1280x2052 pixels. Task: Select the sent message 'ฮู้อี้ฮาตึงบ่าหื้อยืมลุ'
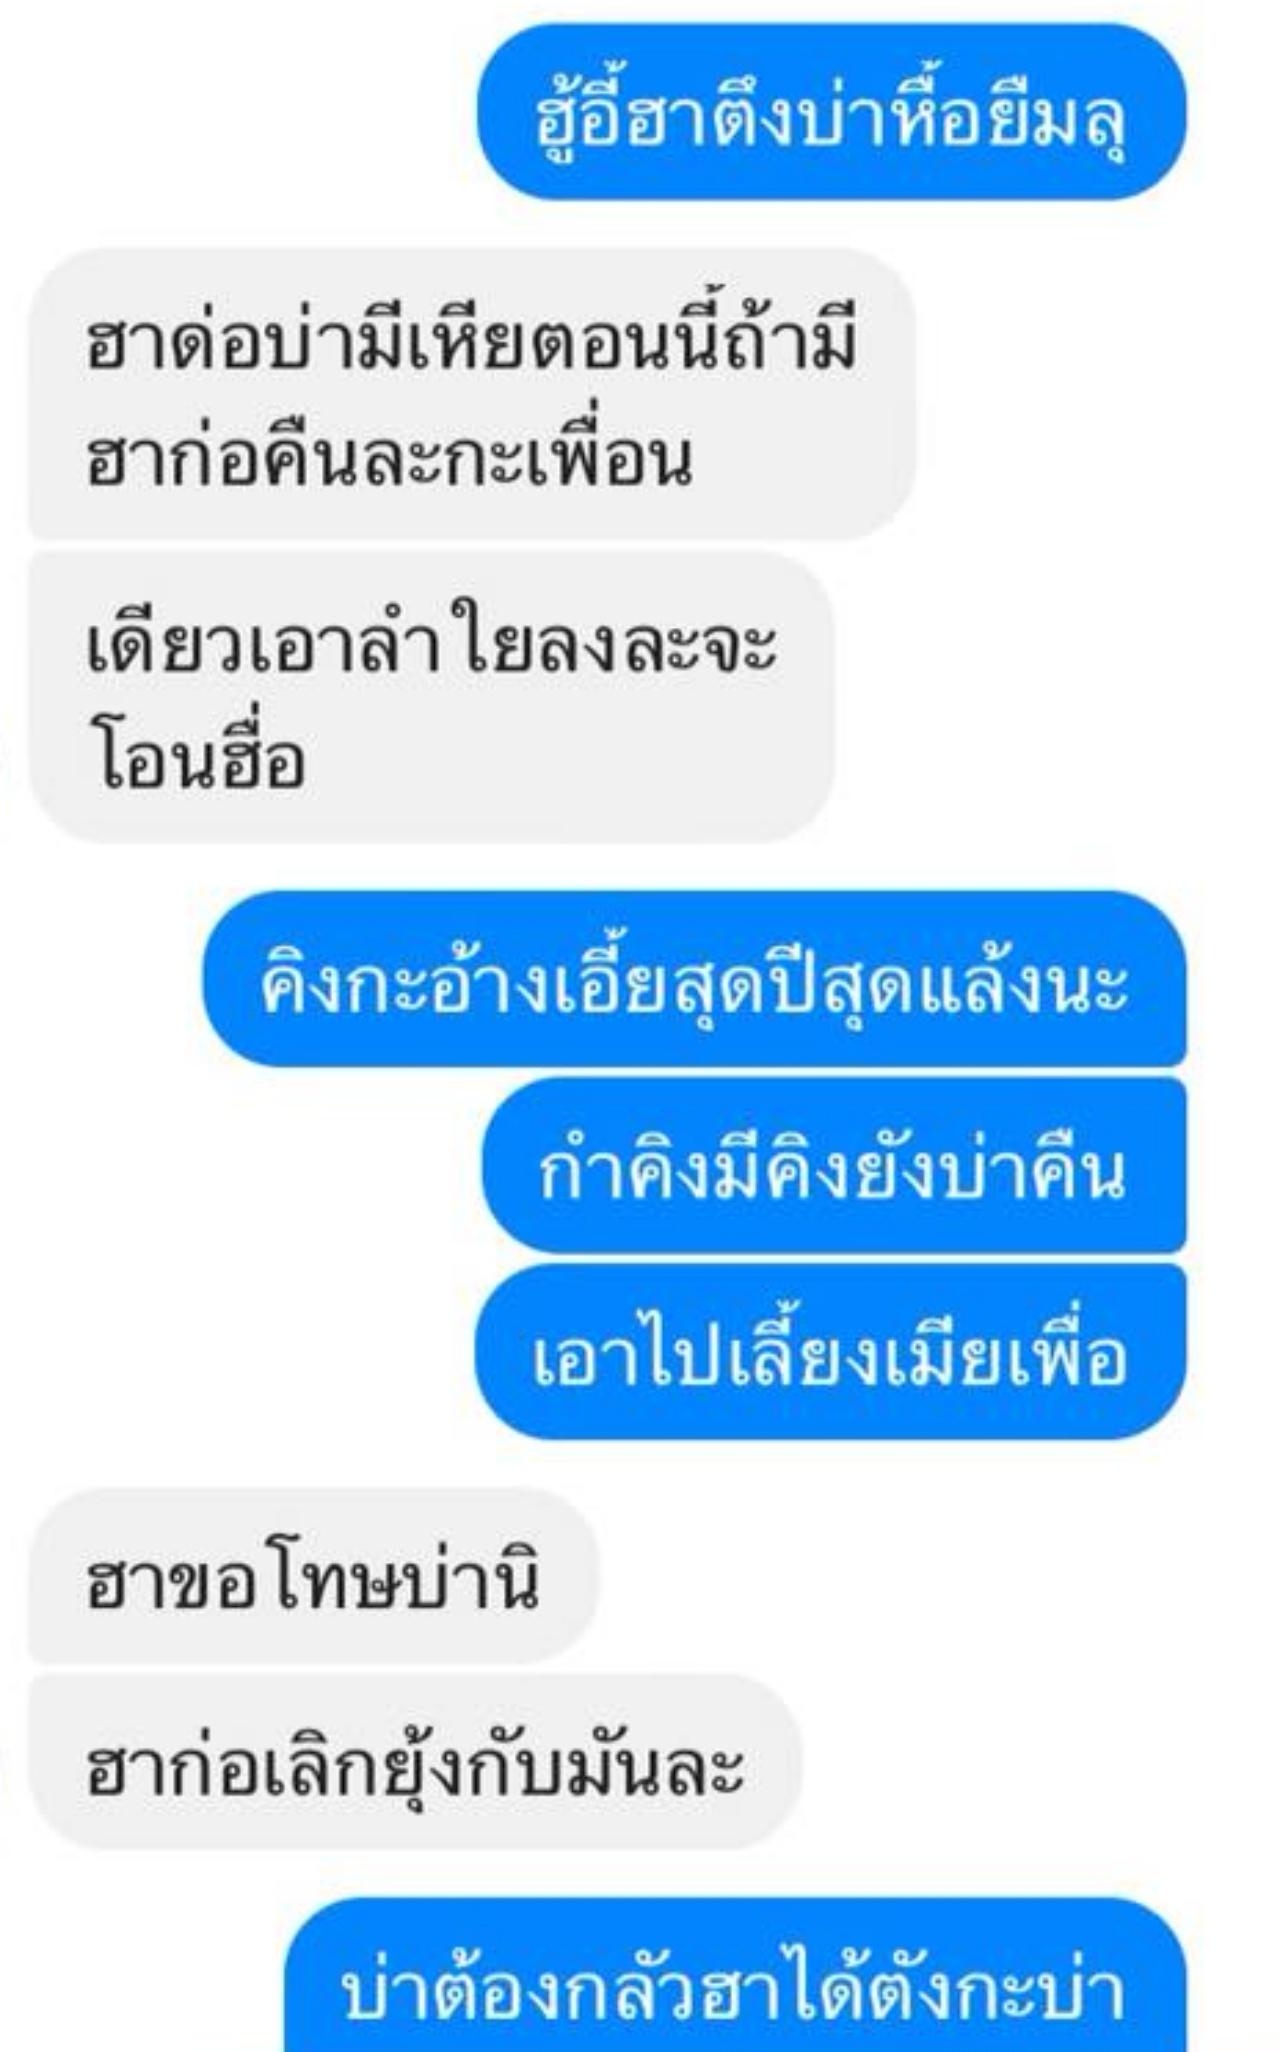point(832,112)
